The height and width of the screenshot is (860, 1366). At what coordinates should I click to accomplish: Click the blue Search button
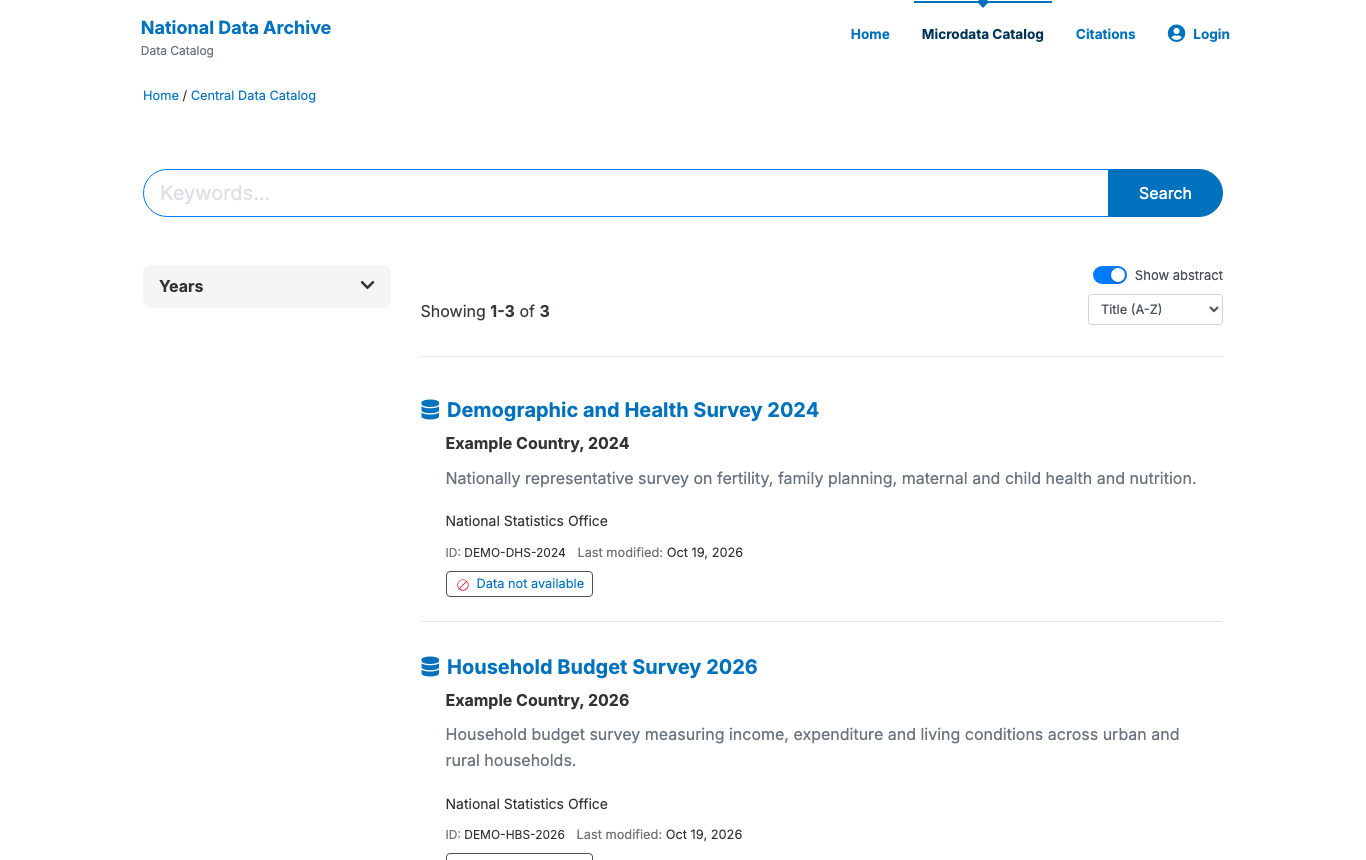click(x=1165, y=193)
